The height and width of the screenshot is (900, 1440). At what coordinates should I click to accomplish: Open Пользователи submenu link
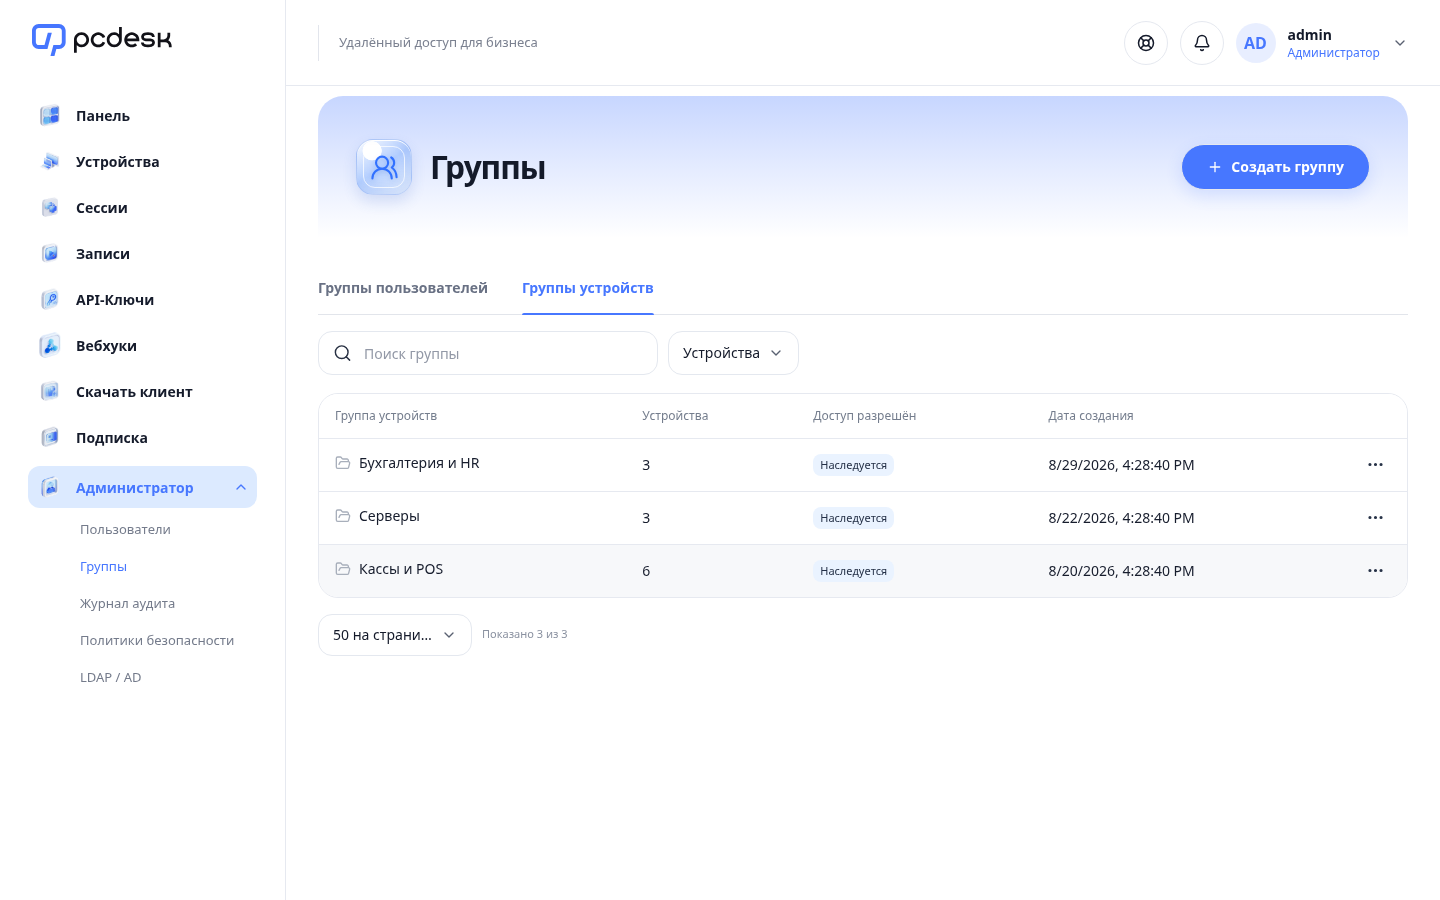point(125,530)
